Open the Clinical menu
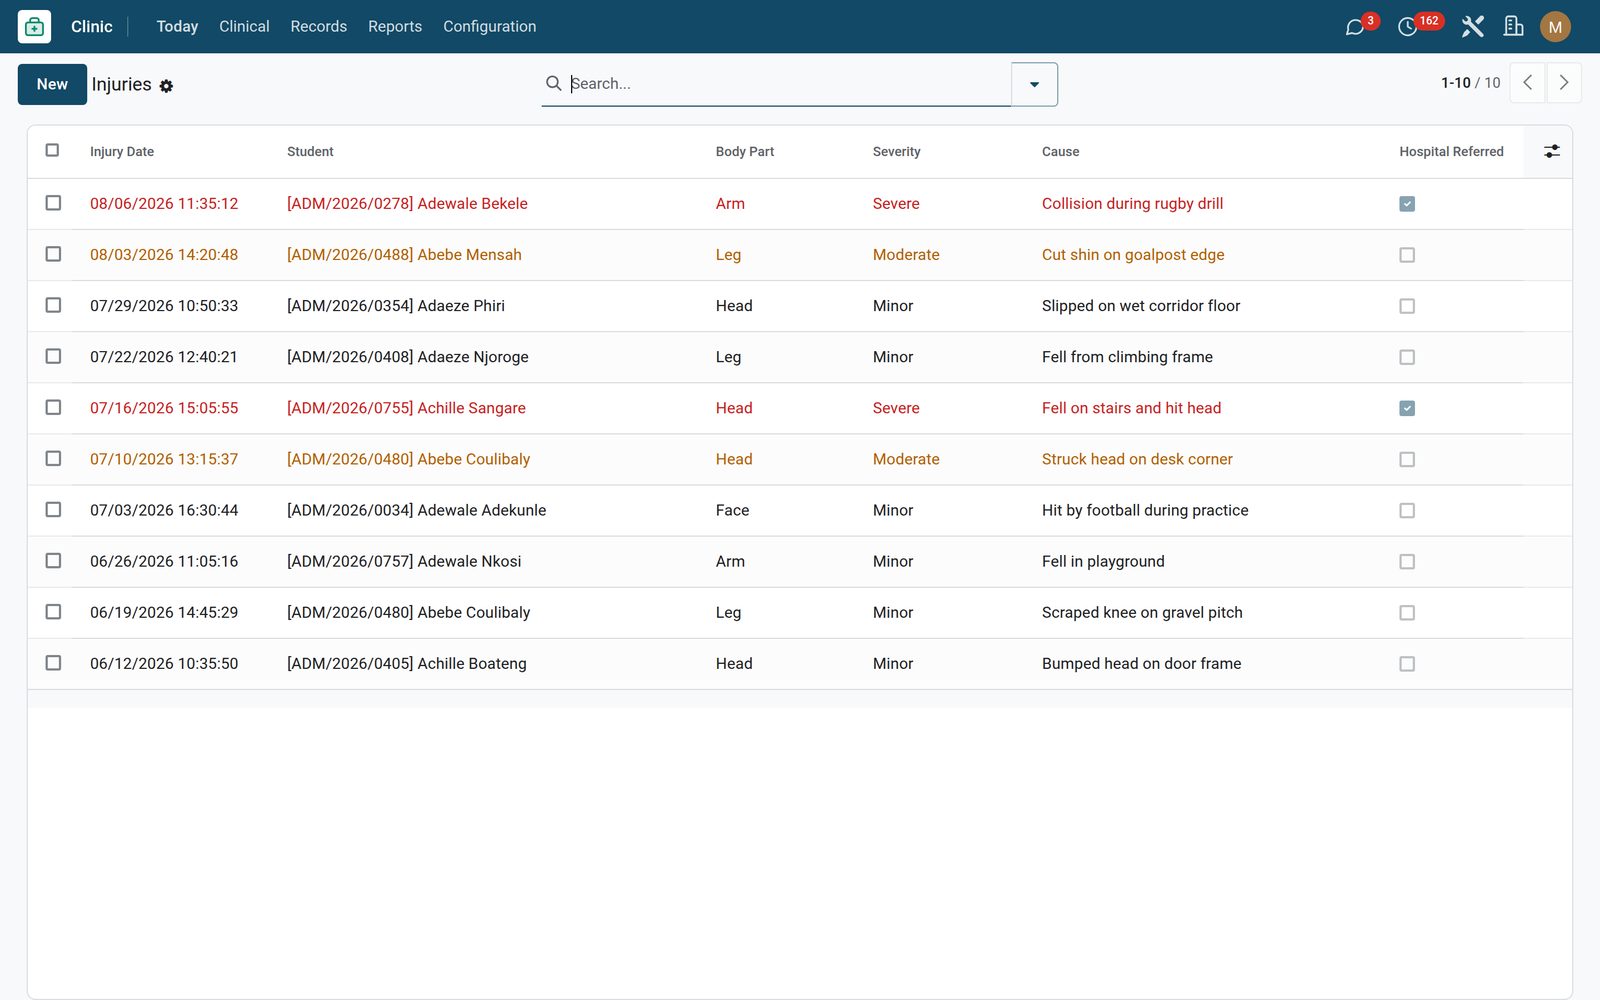Screen dimensions: 1600x1000 coord(244,26)
